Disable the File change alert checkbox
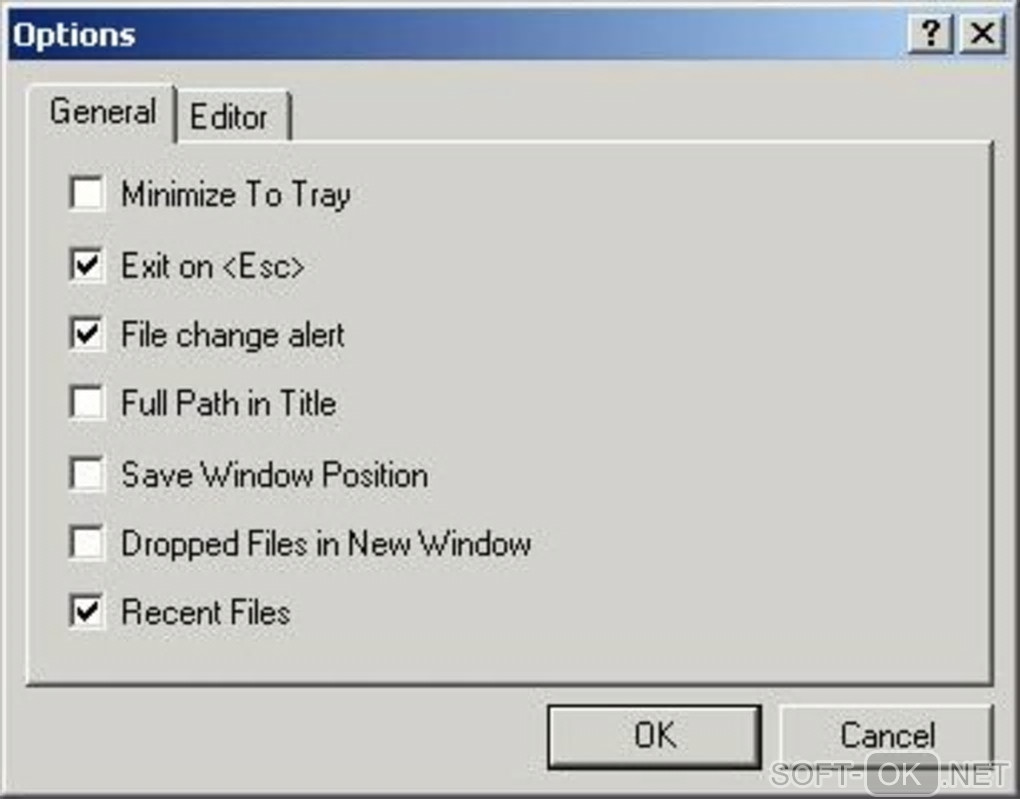Screen dimensions: 1020x799 [87, 334]
